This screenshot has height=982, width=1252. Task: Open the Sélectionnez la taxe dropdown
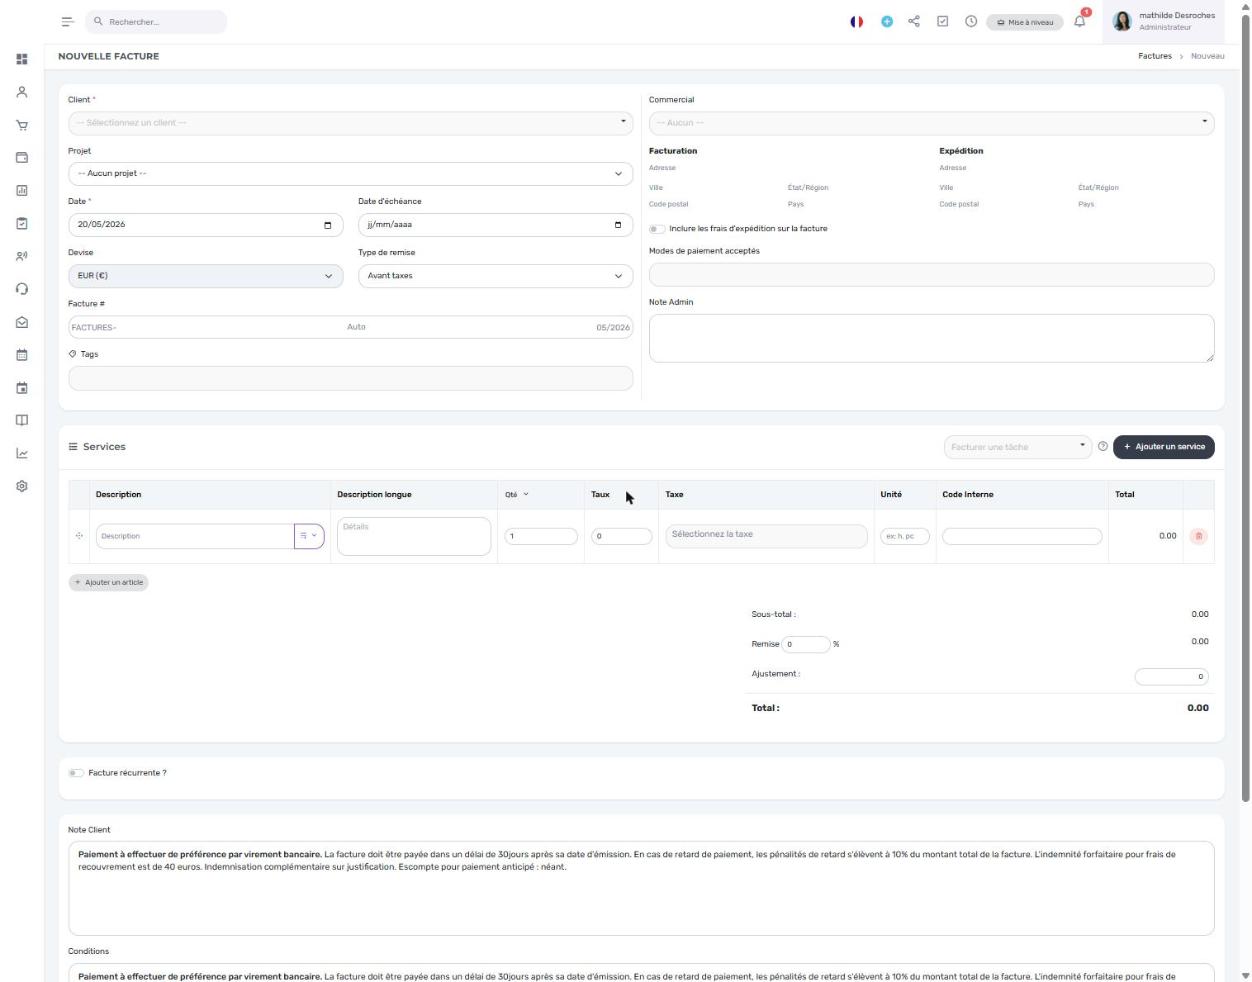[766, 535]
